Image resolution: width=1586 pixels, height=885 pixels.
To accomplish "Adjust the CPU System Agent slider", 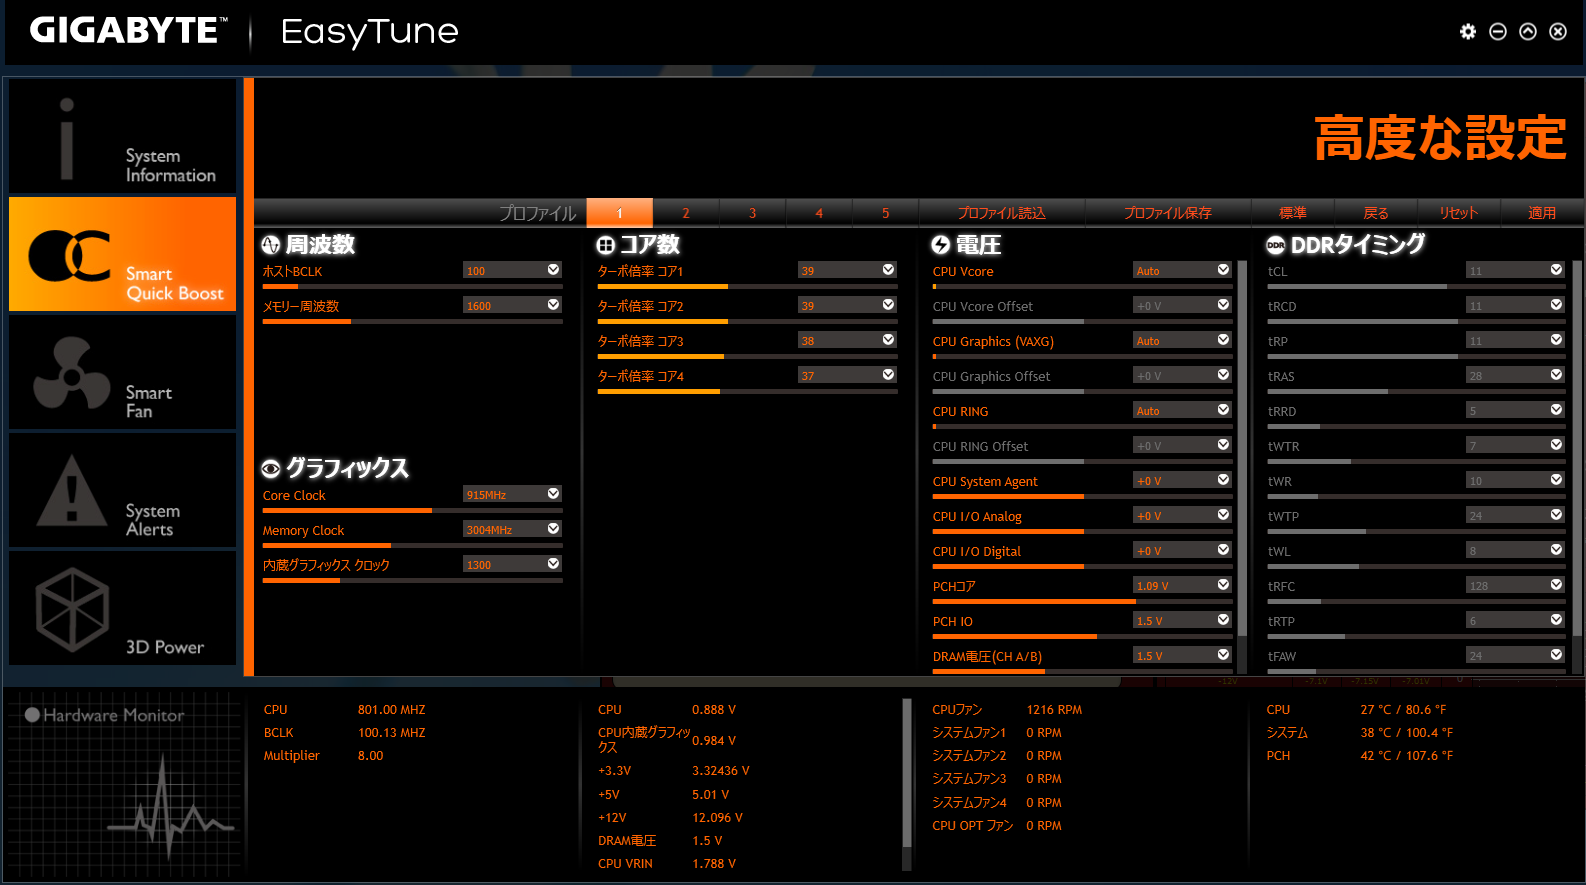I will click(1083, 497).
